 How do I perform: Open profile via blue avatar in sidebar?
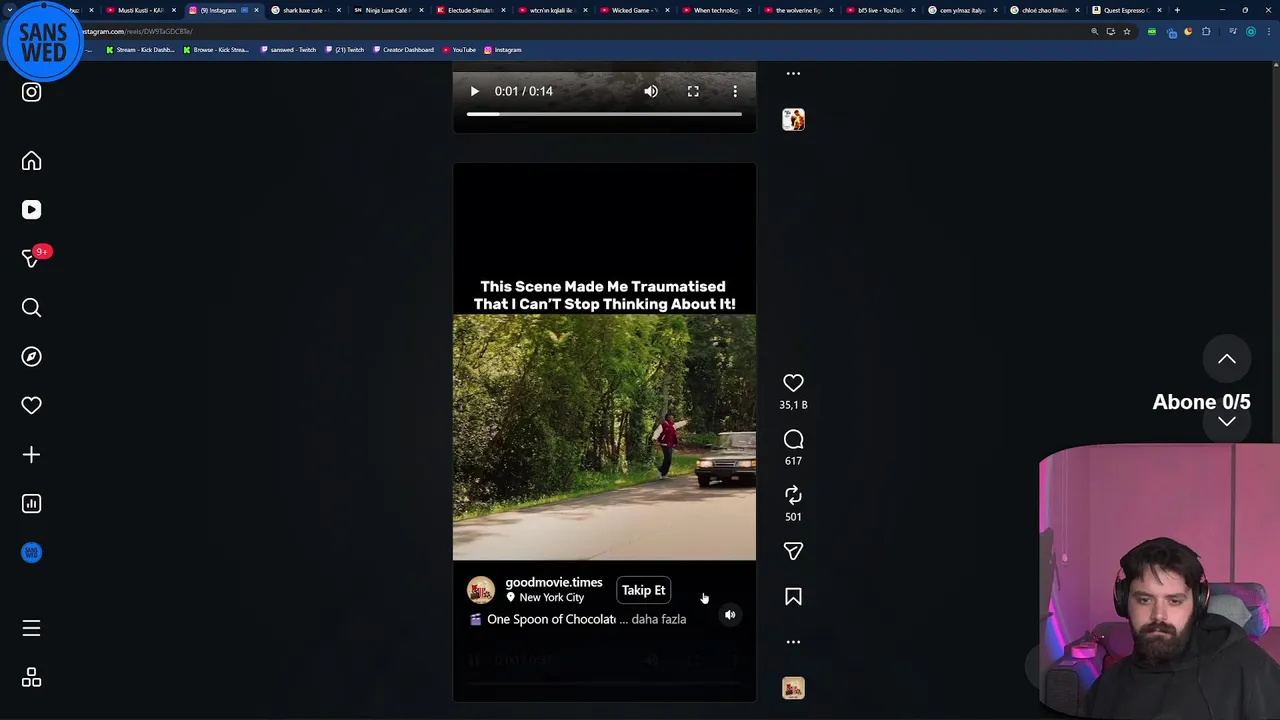[x=31, y=553]
